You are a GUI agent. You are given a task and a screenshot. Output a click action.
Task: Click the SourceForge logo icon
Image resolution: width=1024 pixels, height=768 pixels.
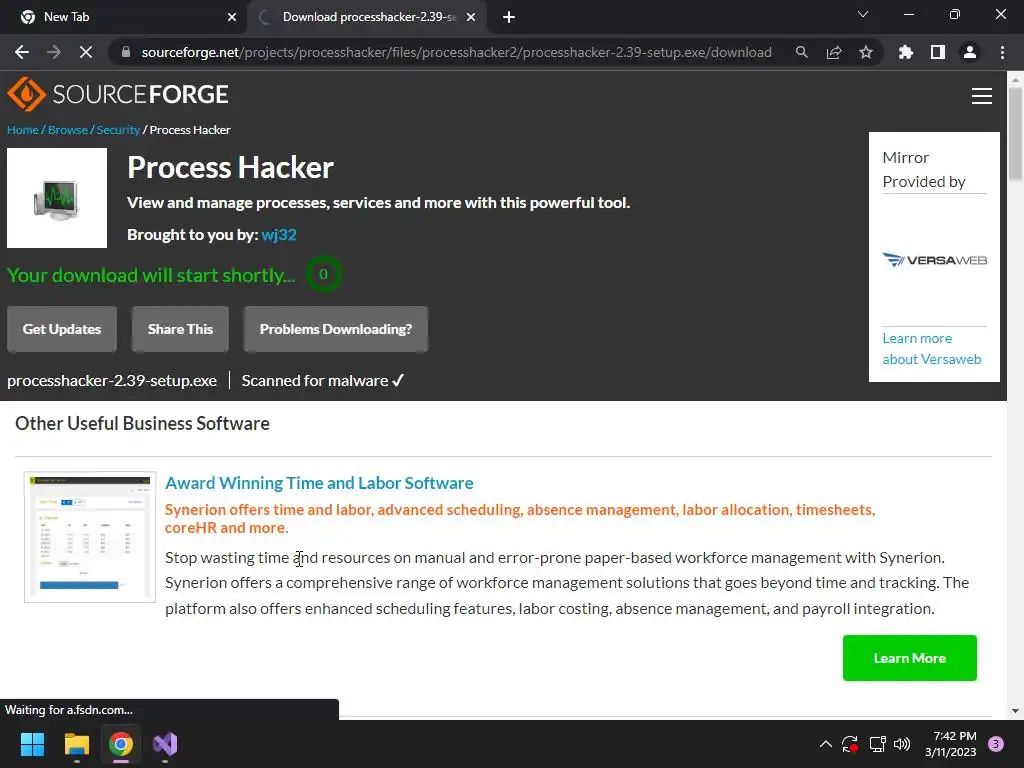[x=26, y=94]
